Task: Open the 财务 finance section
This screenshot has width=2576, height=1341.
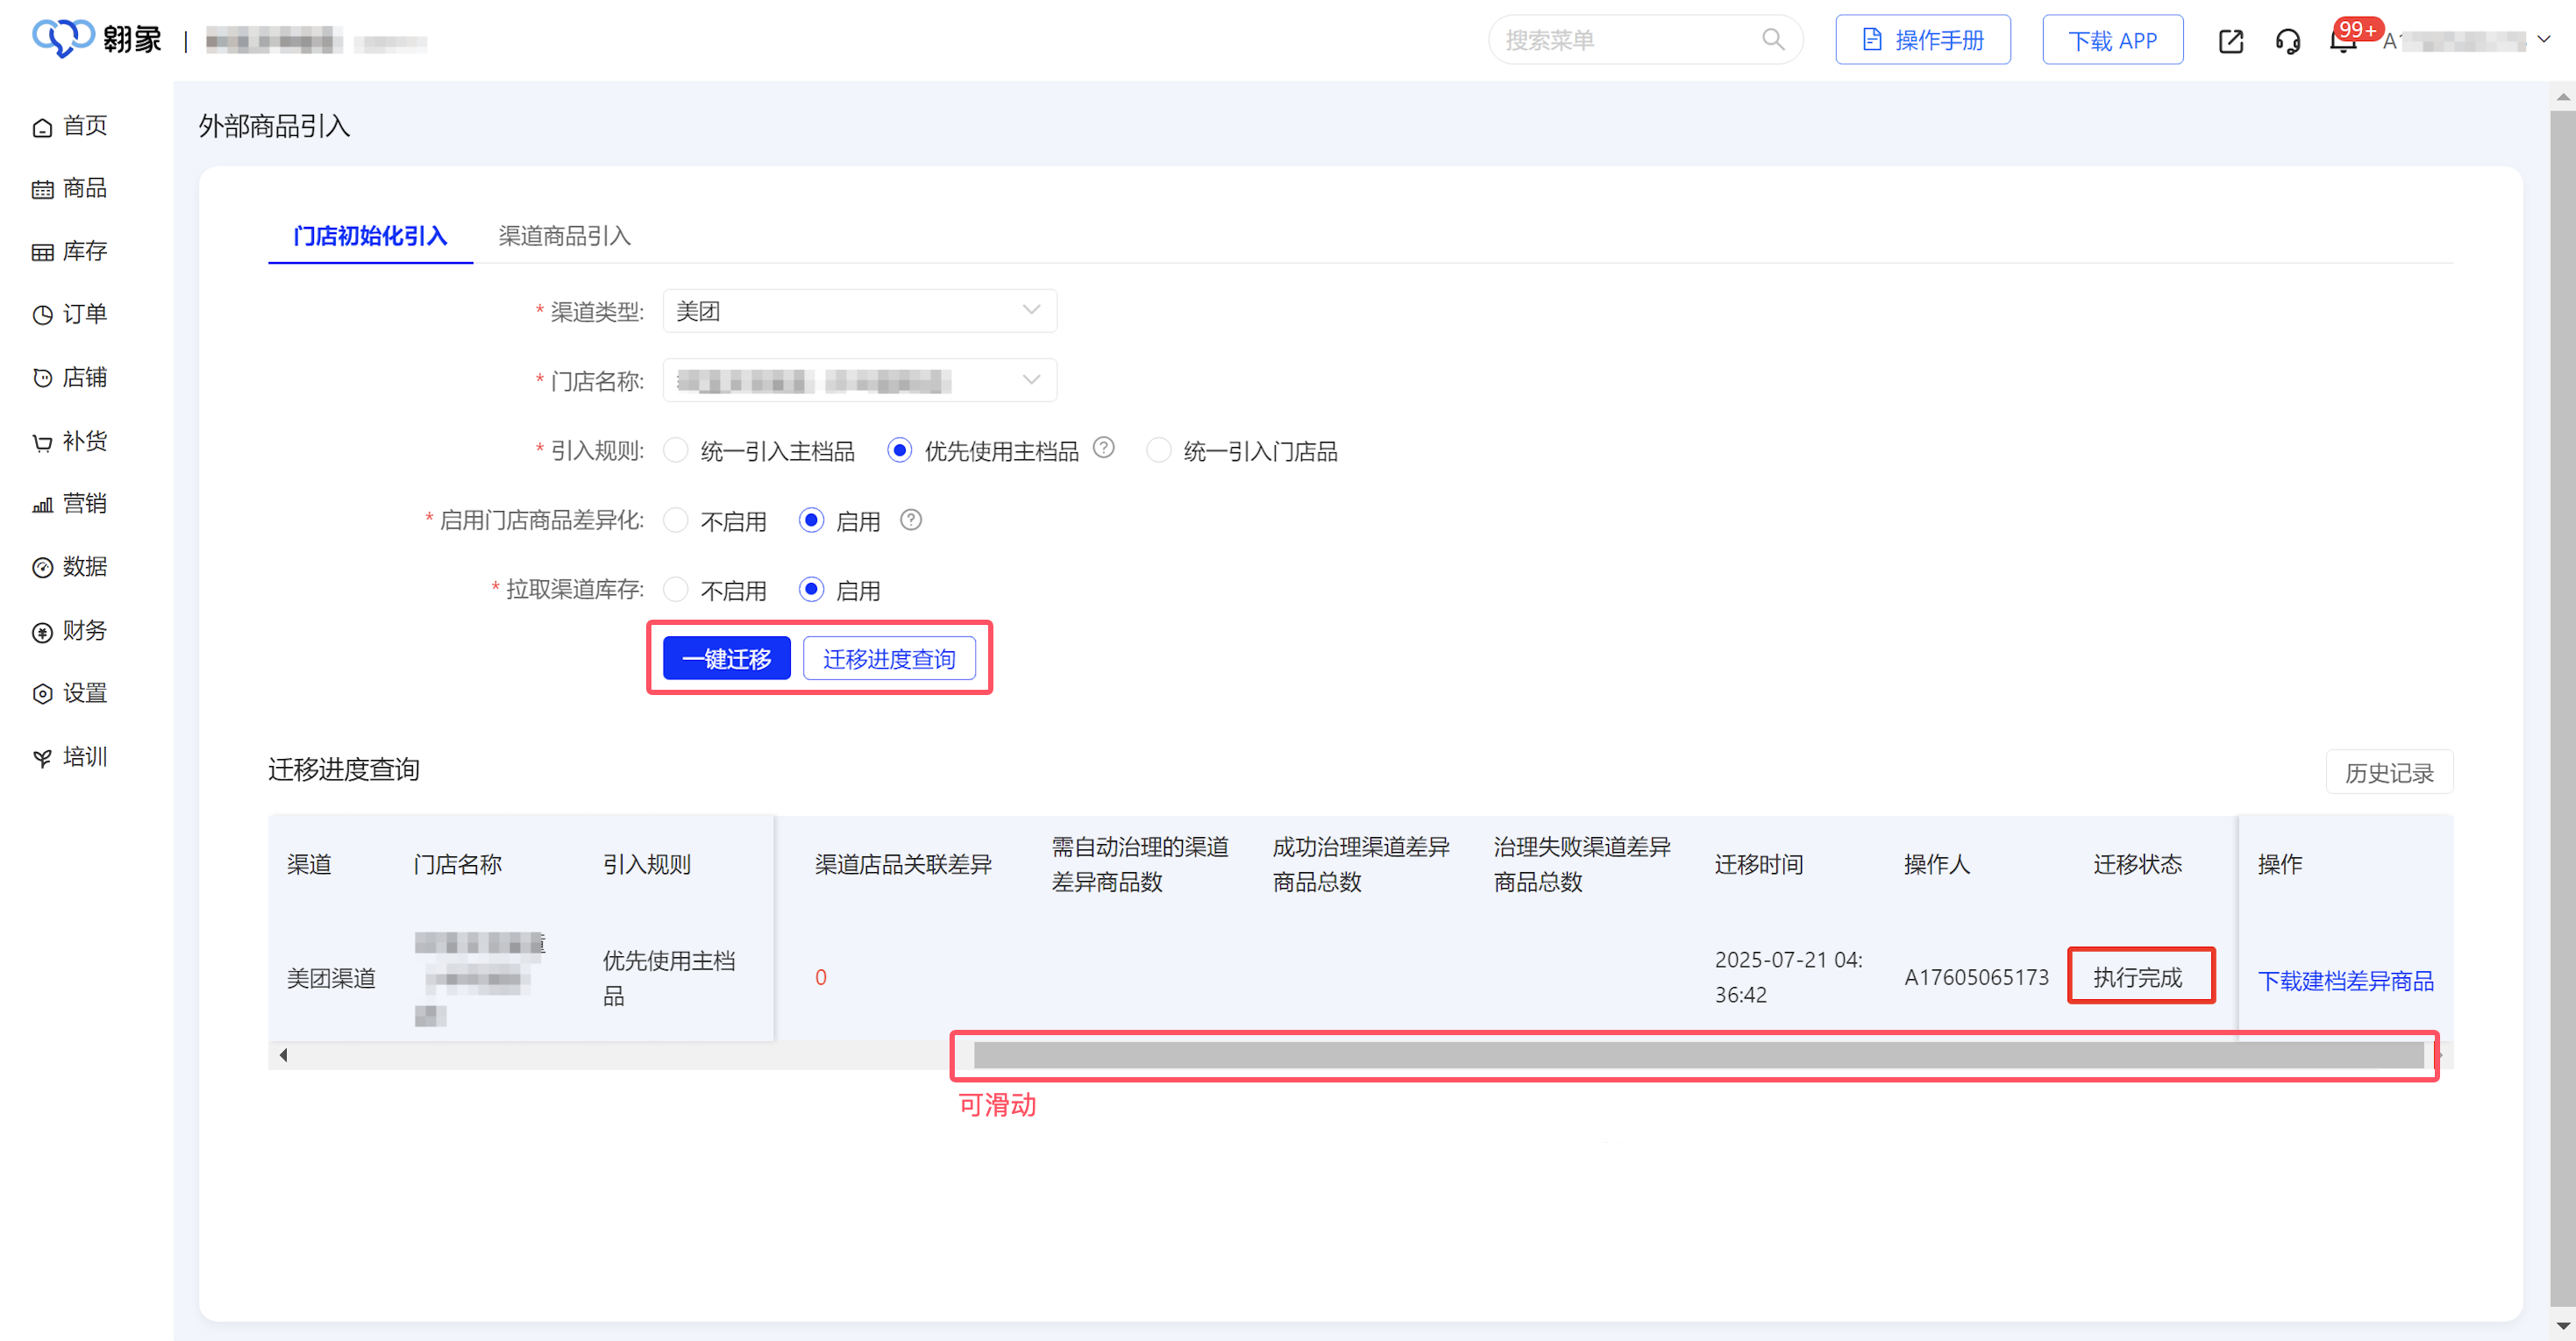Action: pyautogui.click(x=84, y=630)
